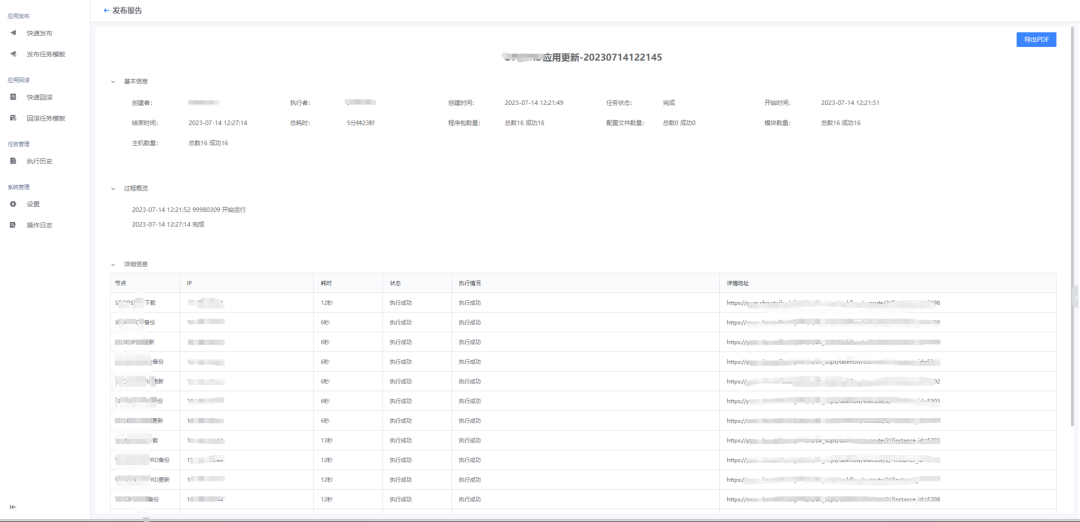
Task: Collapse the 基本信息 section
Action: (113, 81)
